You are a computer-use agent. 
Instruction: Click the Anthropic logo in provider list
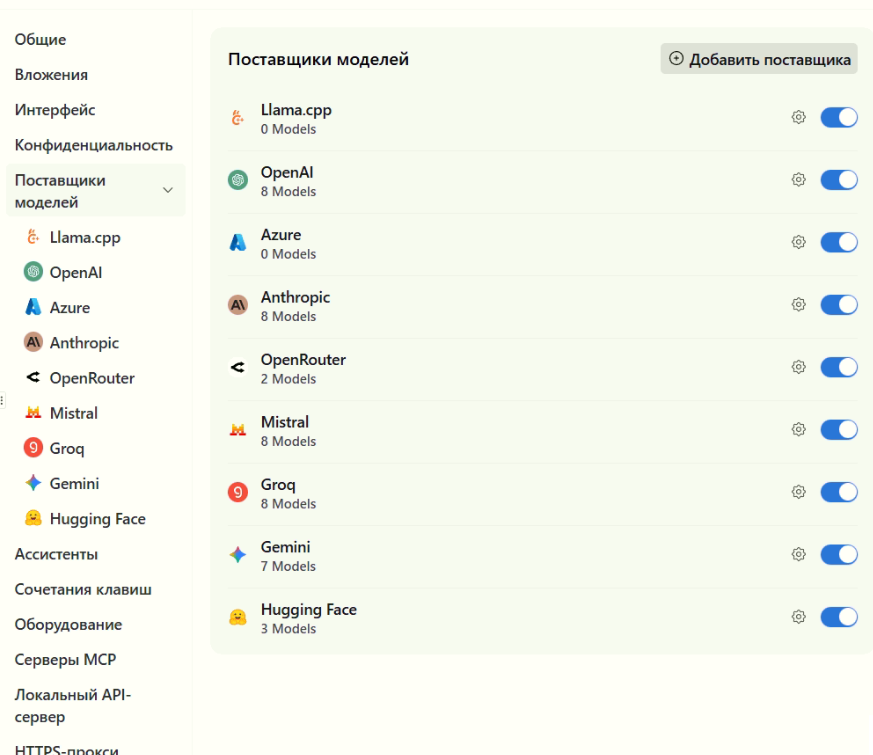pos(238,305)
